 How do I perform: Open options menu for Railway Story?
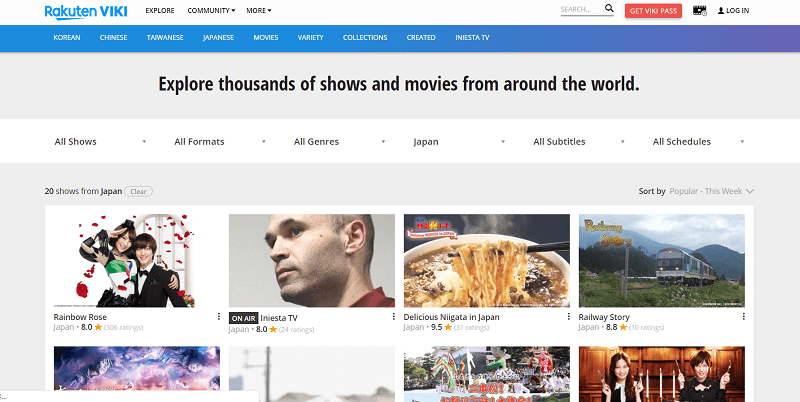pos(743,317)
